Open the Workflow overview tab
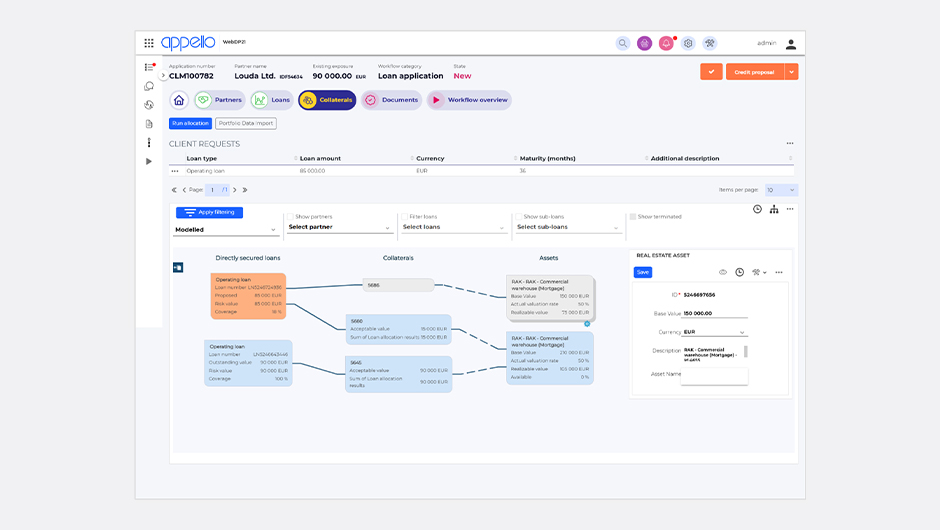 (468, 100)
